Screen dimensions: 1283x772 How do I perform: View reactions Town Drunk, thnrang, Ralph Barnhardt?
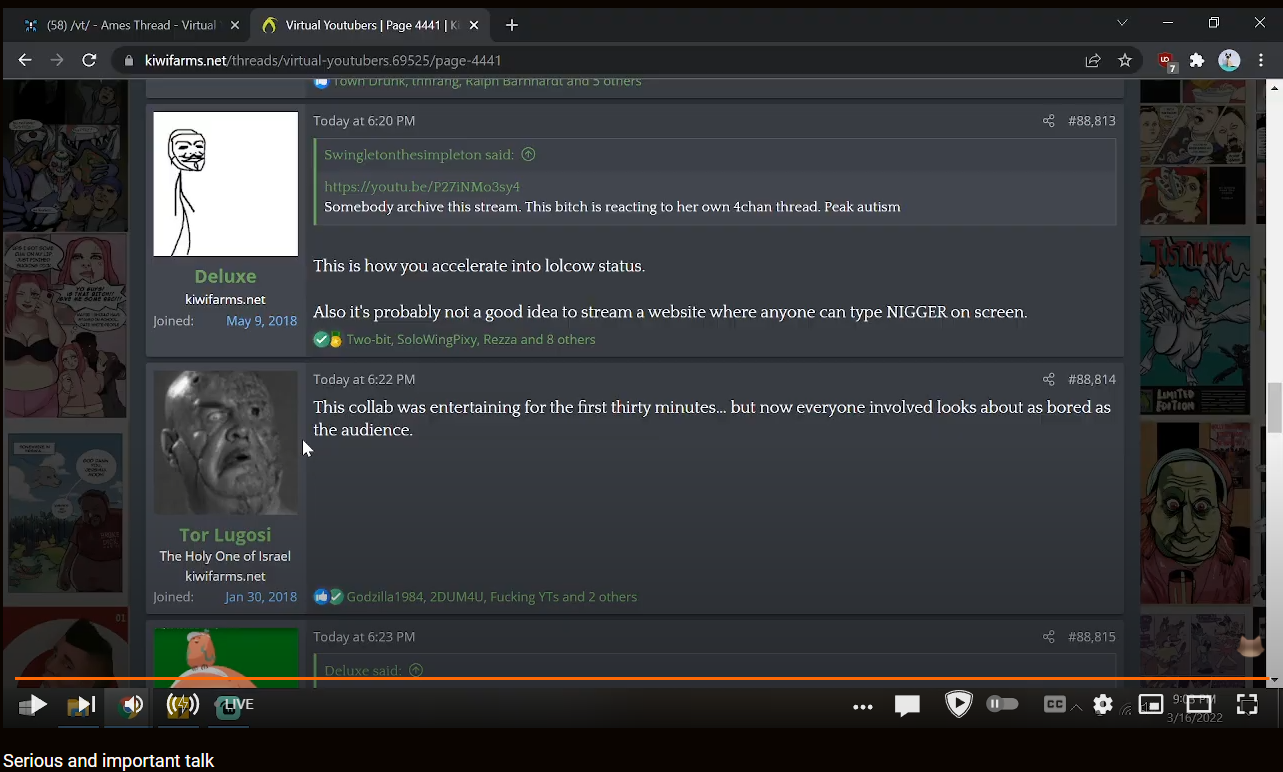[x=487, y=82]
